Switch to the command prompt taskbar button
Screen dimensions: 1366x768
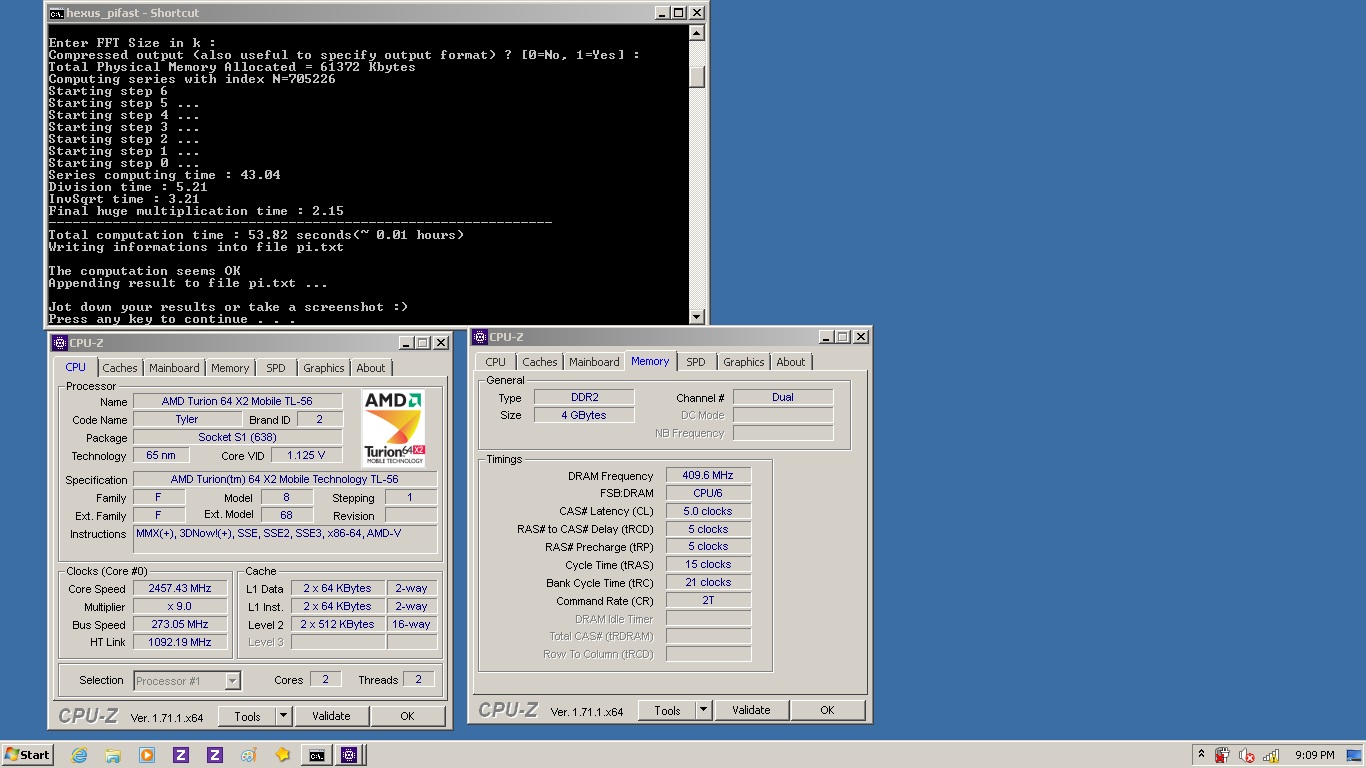(316, 755)
